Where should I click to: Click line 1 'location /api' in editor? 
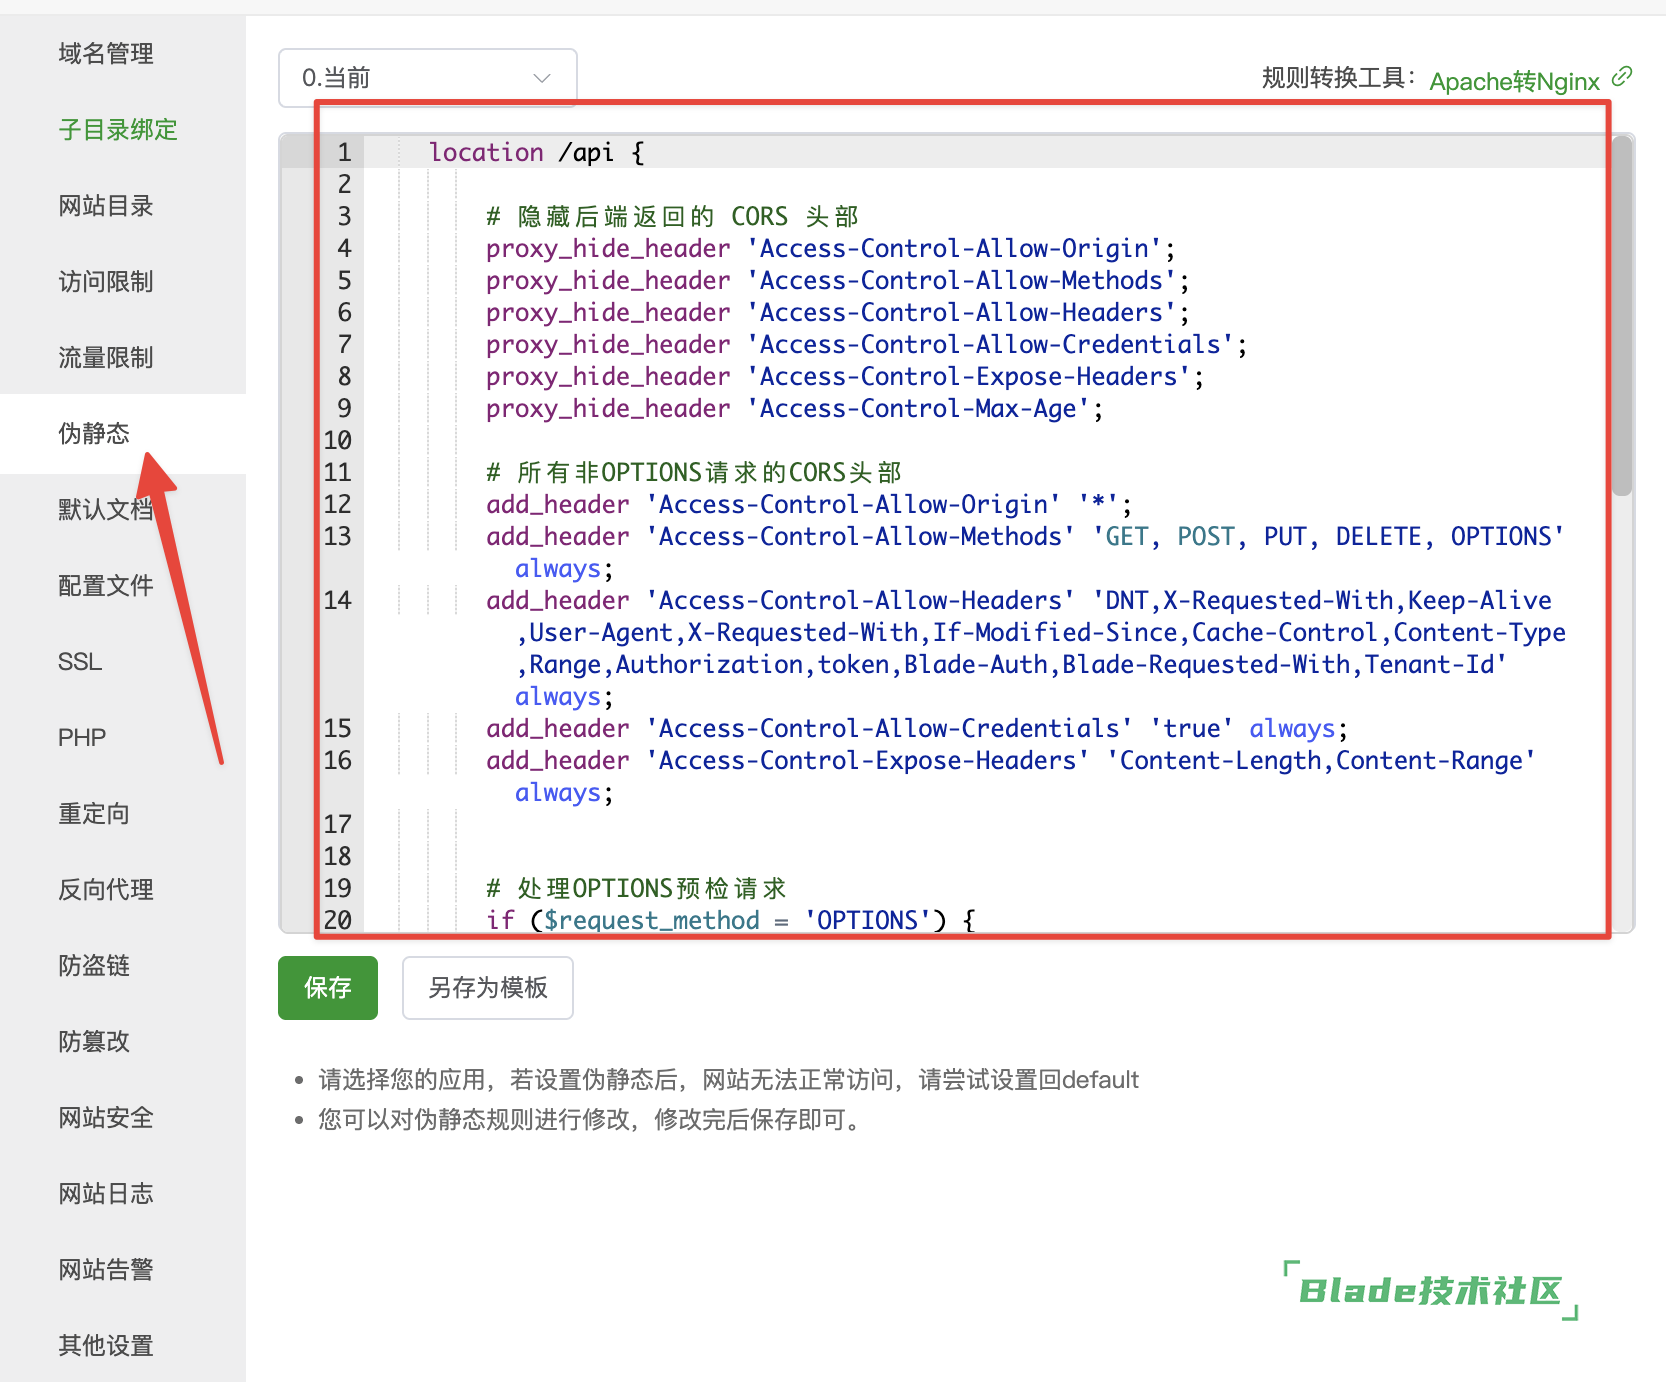536,153
